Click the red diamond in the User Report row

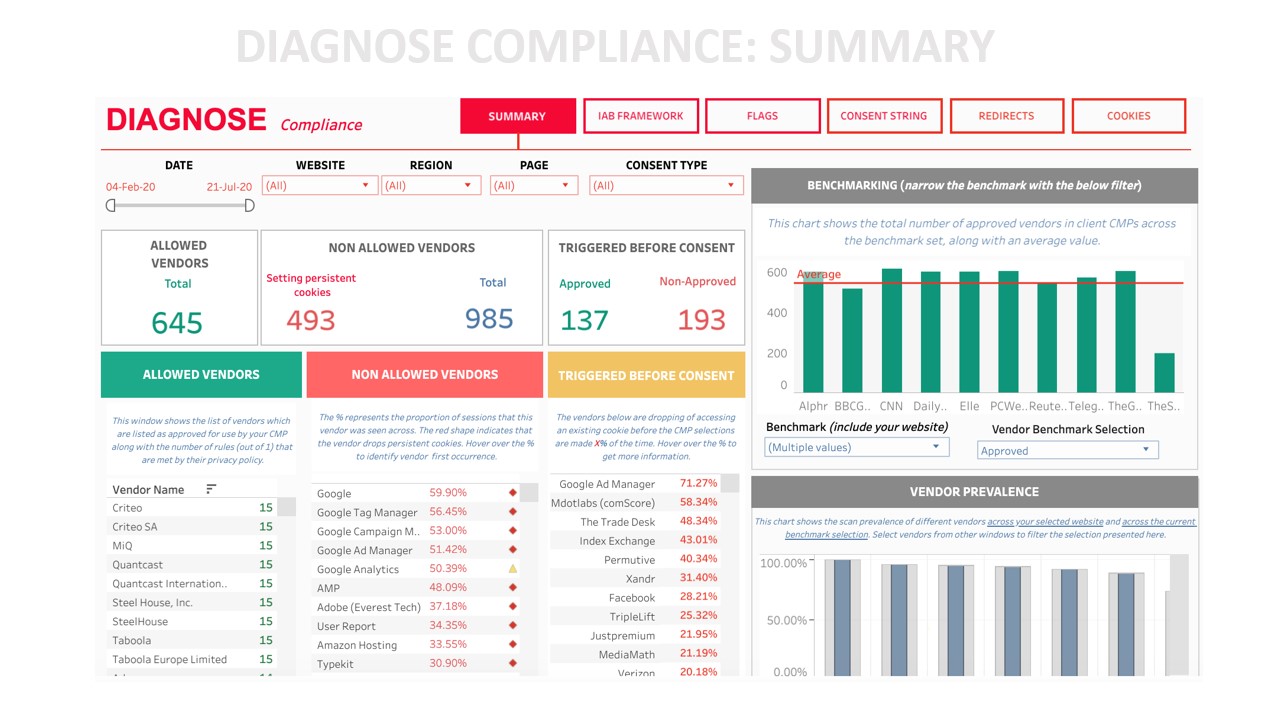coord(513,626)
